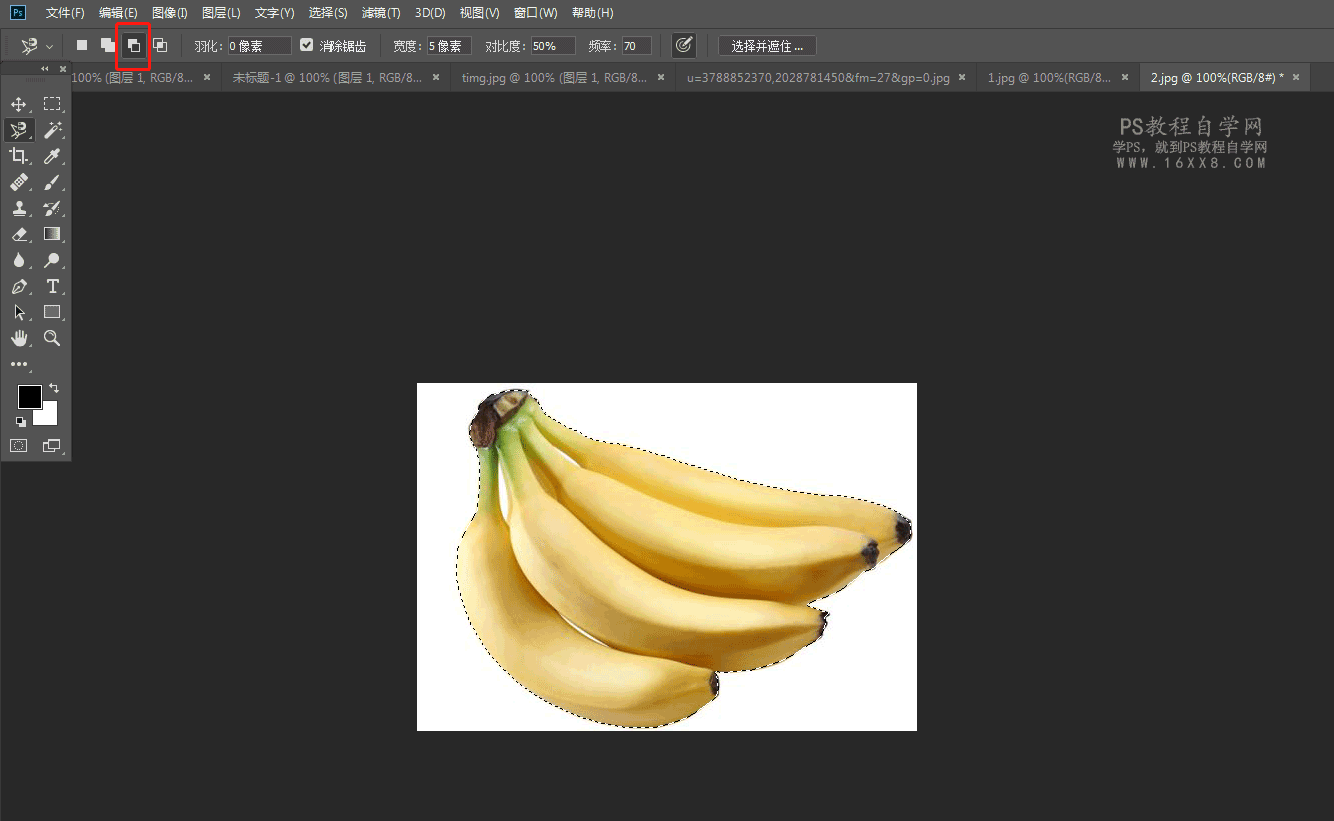Choose New Selection mode

tap(82, 46)
